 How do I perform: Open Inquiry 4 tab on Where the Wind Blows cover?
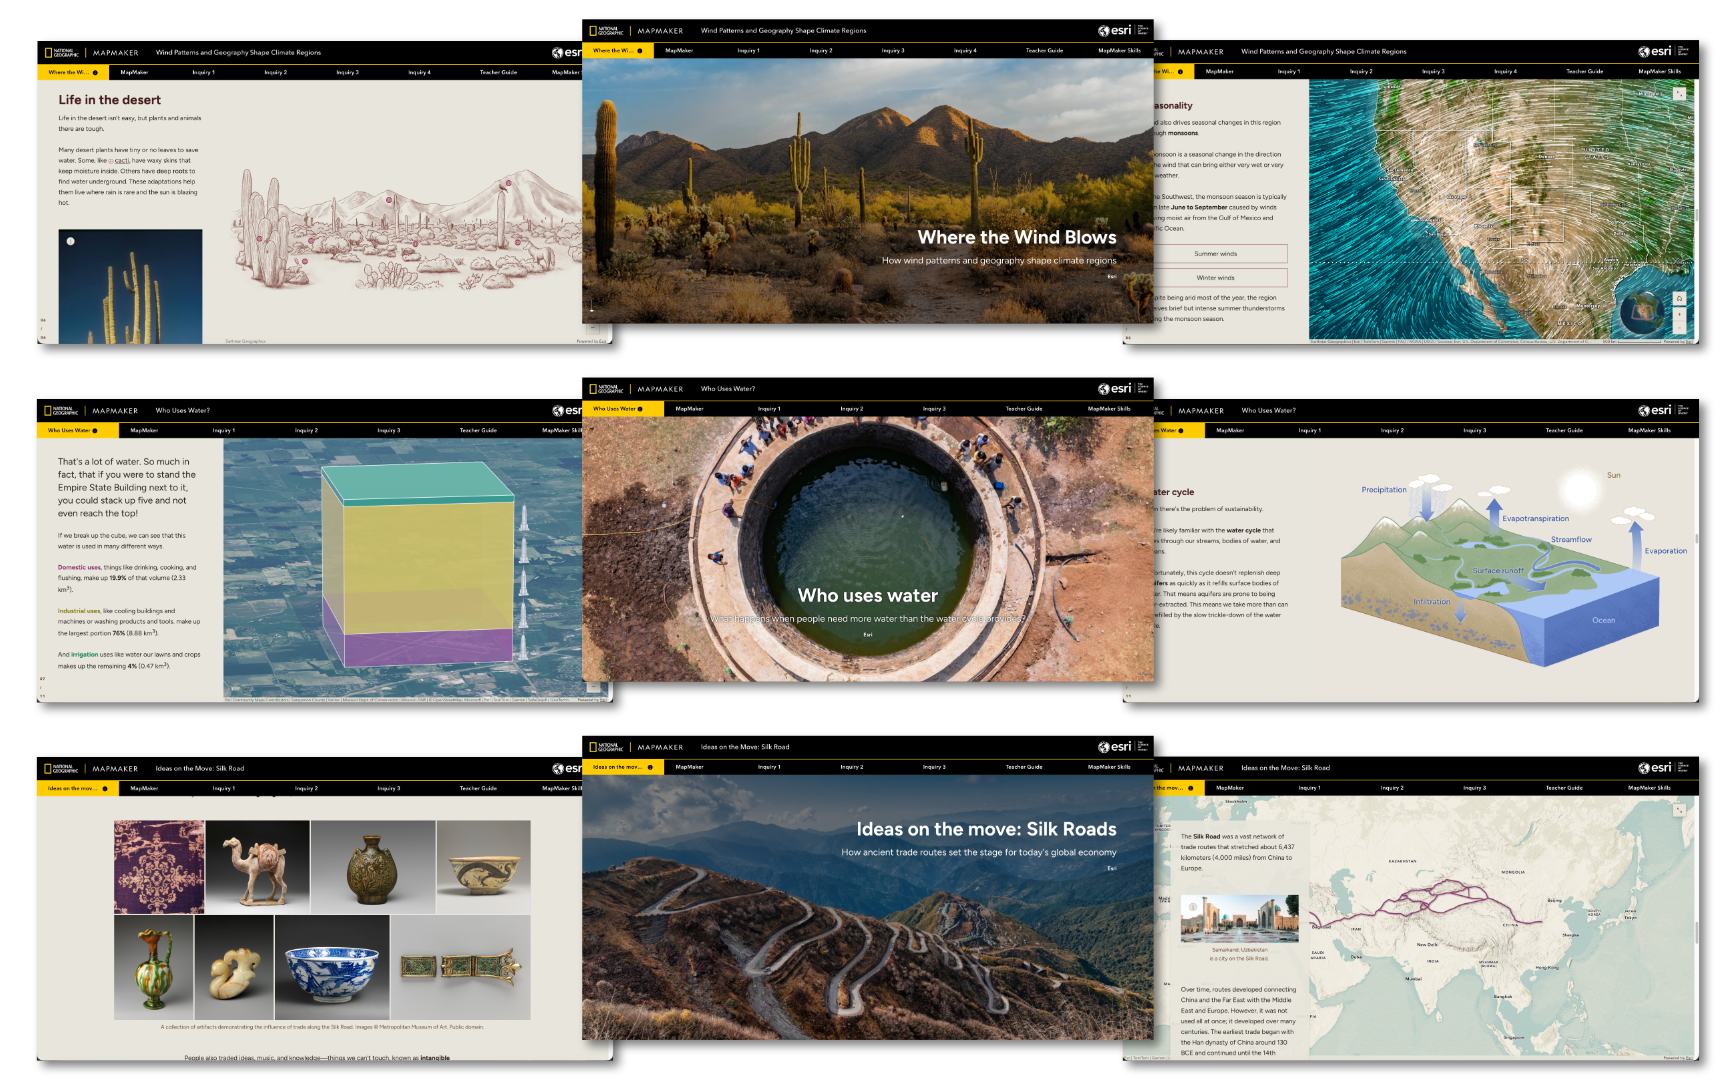(964, 50)
